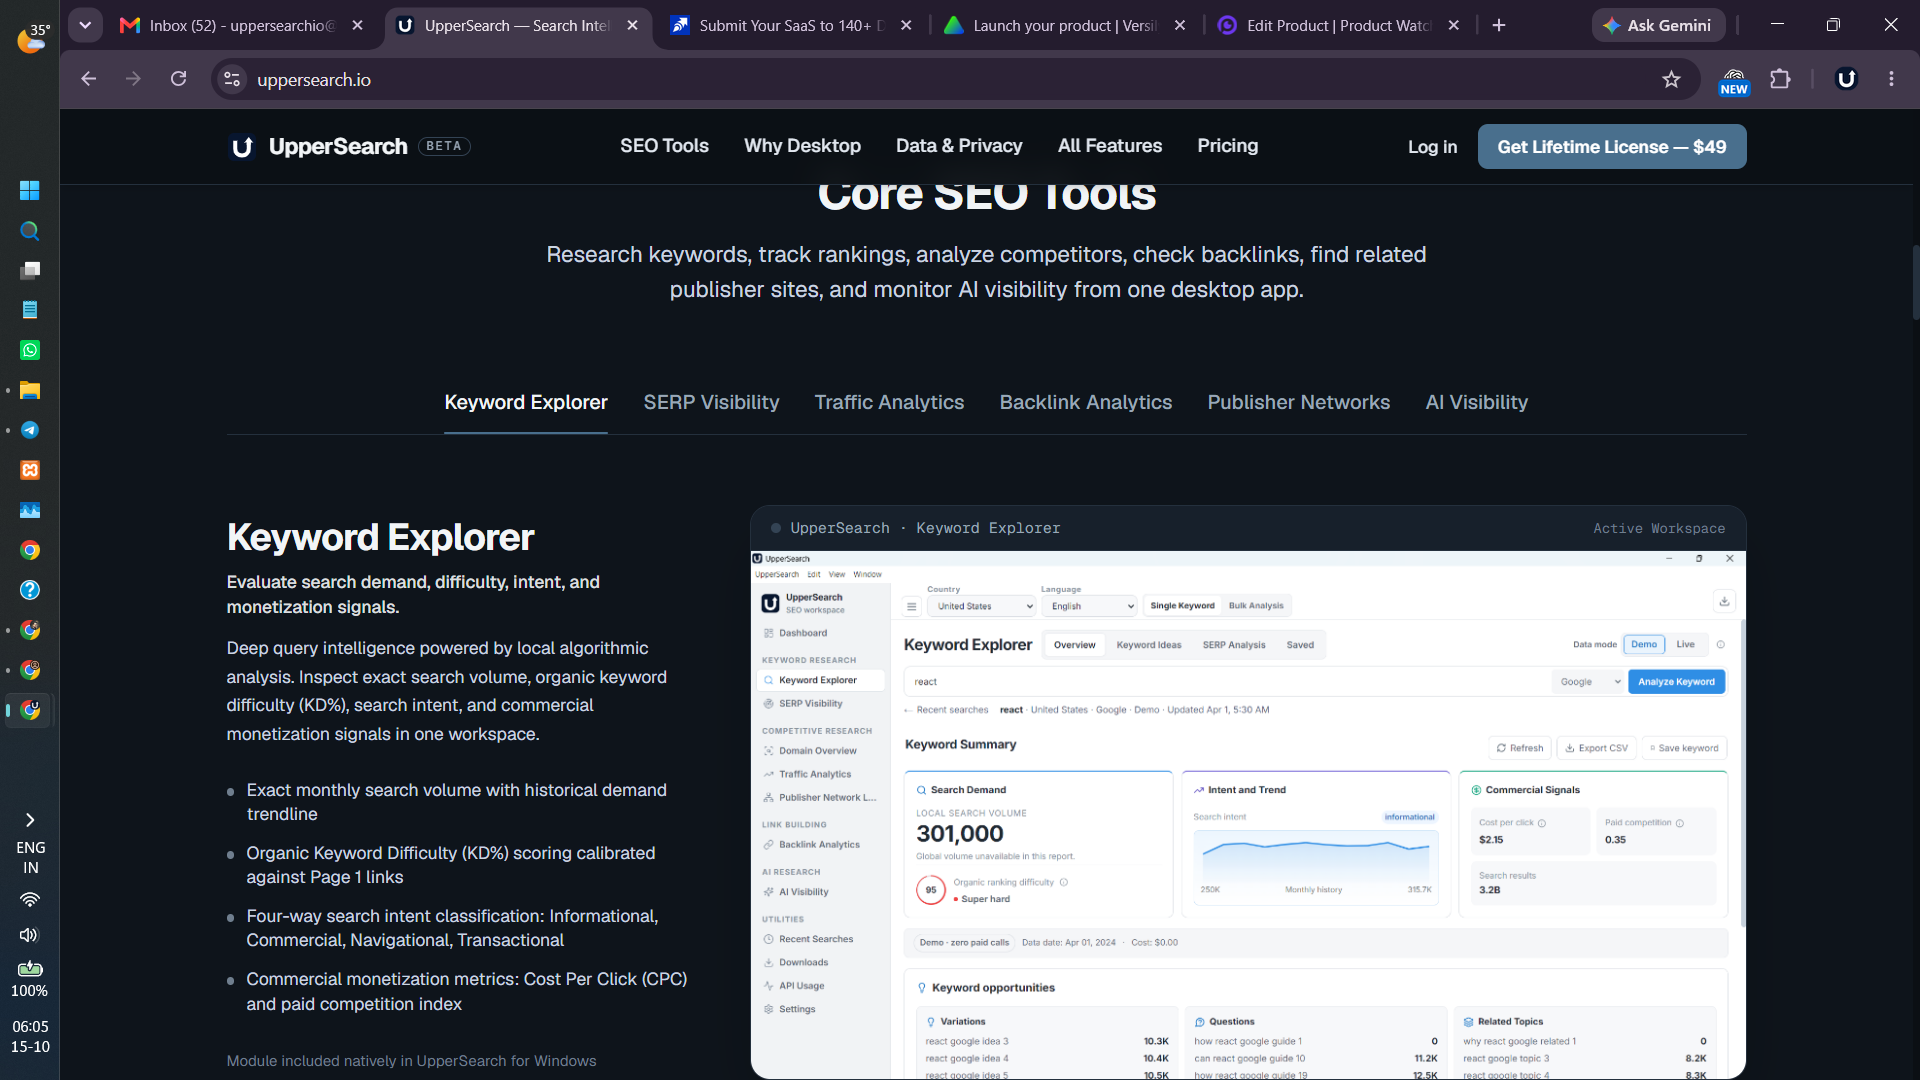This screenshot has width=1920, height=1080.
Task: Open the tab search dropdown arrow
Action: click(85, 25)
